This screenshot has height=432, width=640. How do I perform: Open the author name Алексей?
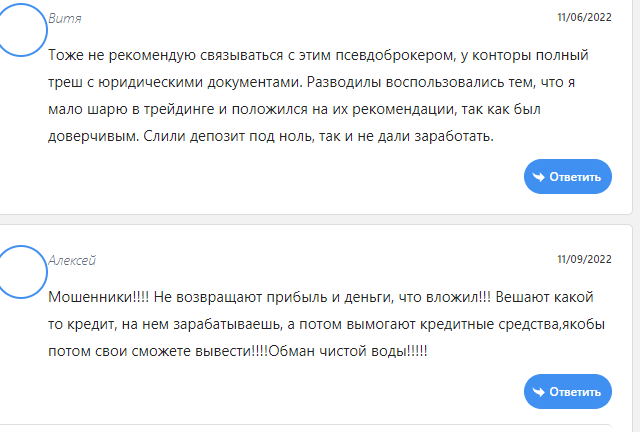72,261
